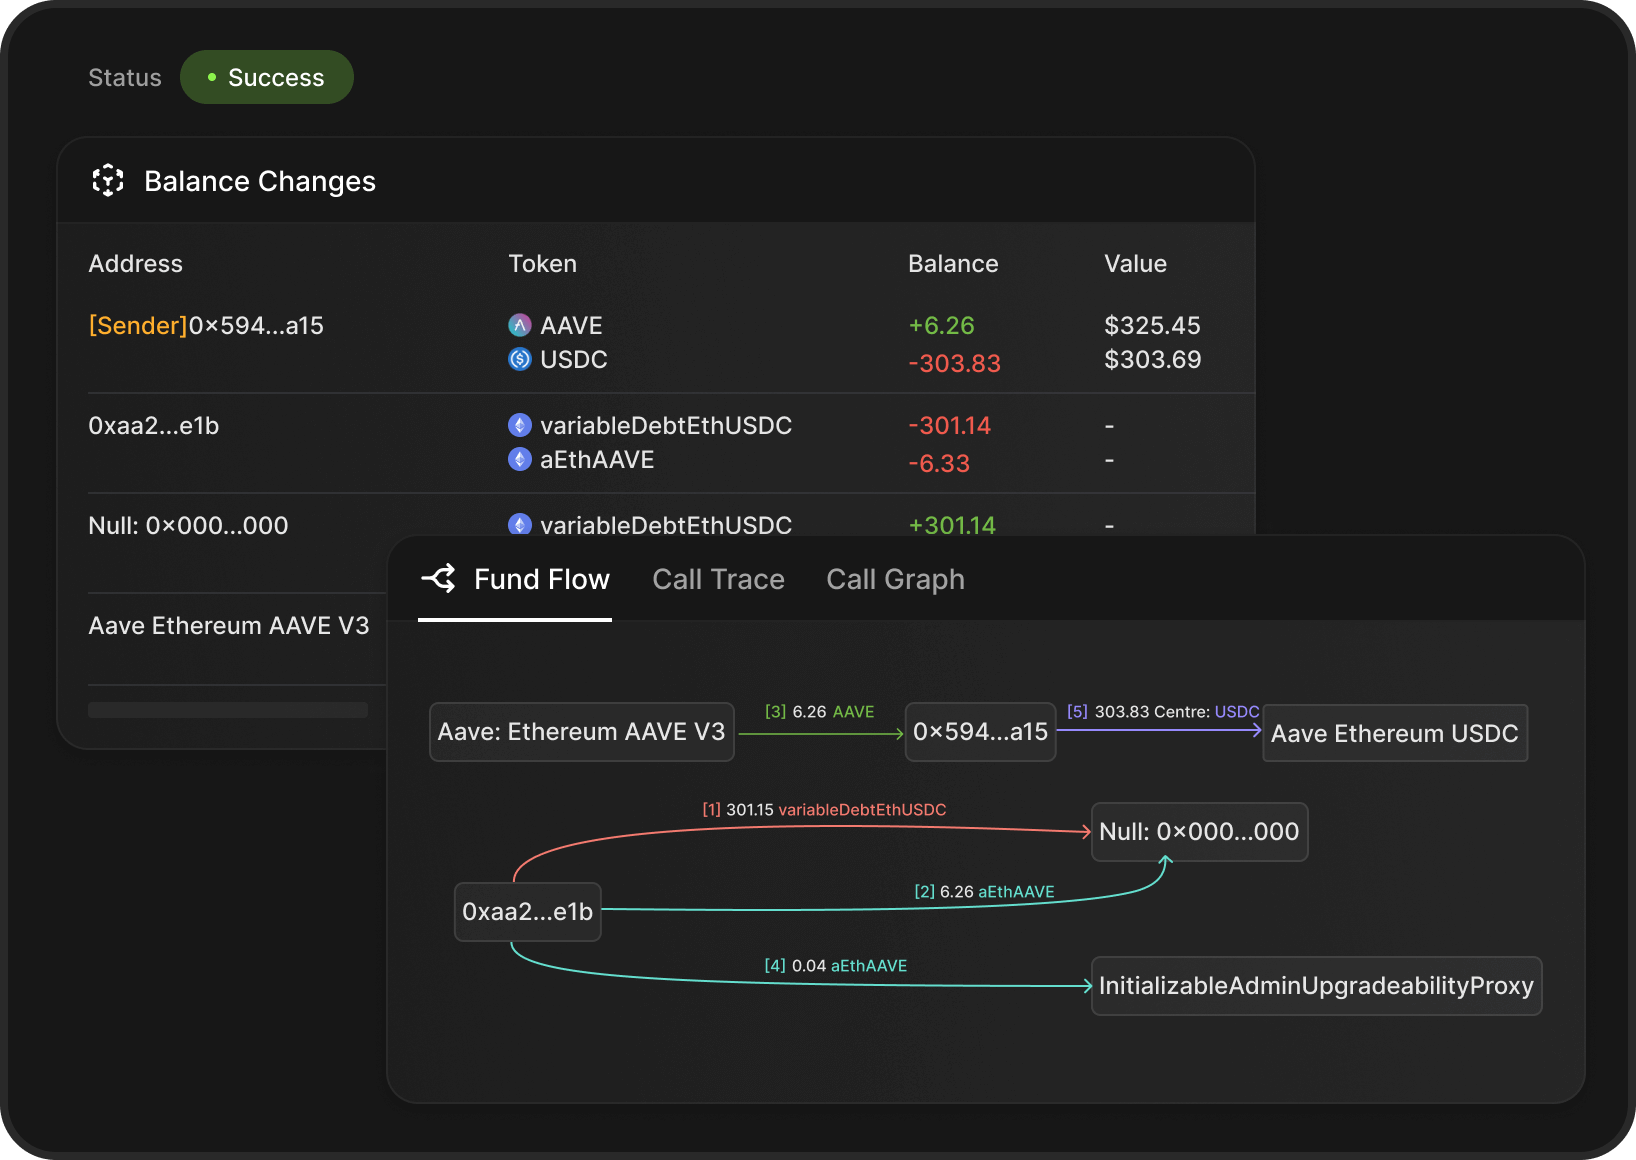Screen dimensions: 1636x1160
Task: Open address 0xaa2...e1b in the balance table
Action: (154, 426)
